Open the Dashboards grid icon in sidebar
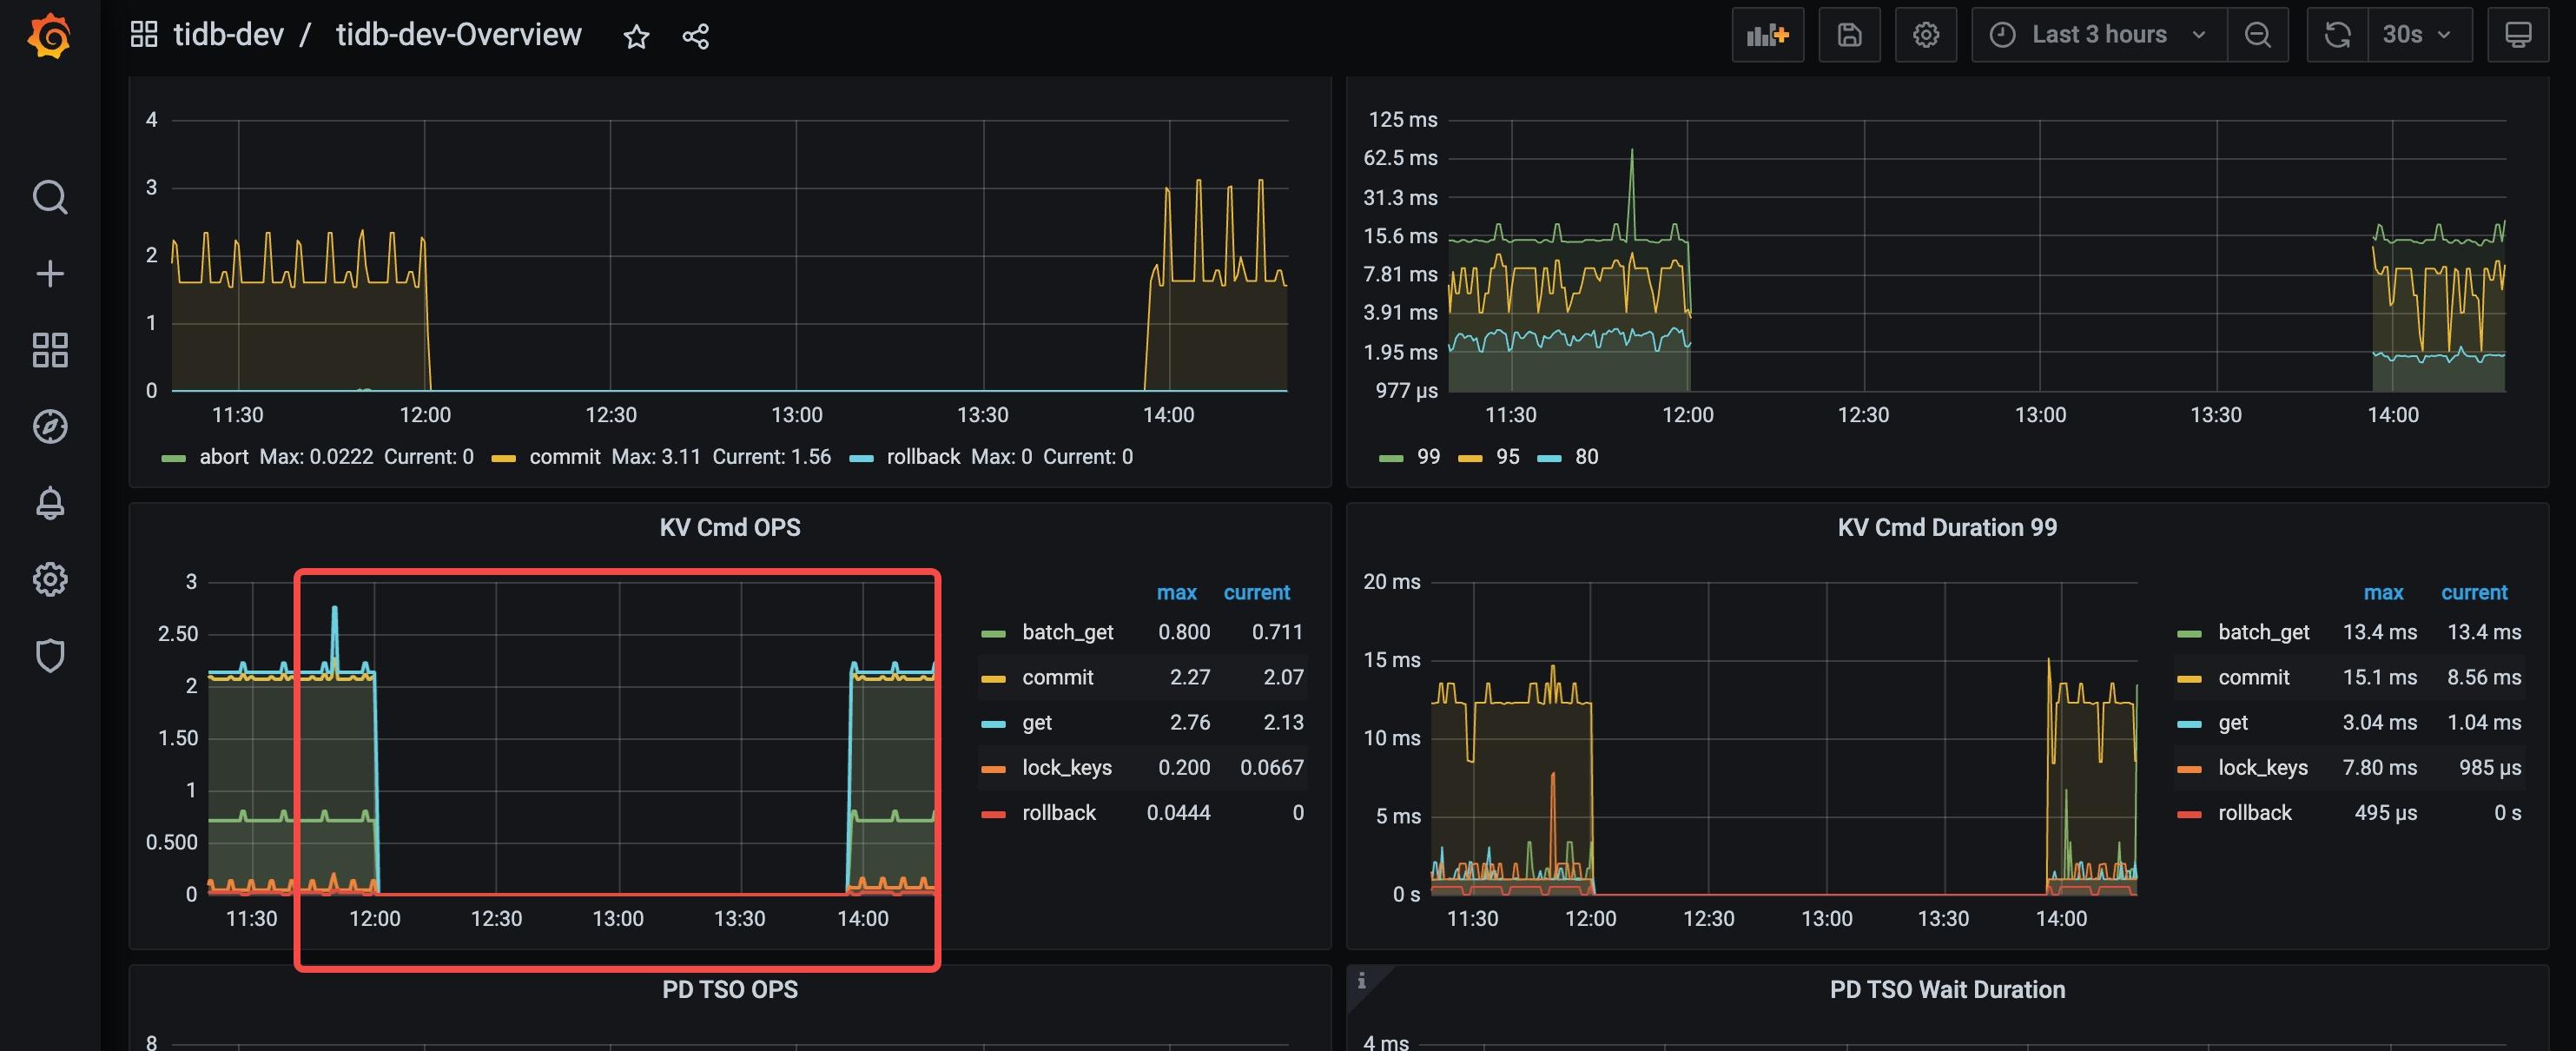 coord(49,350)
